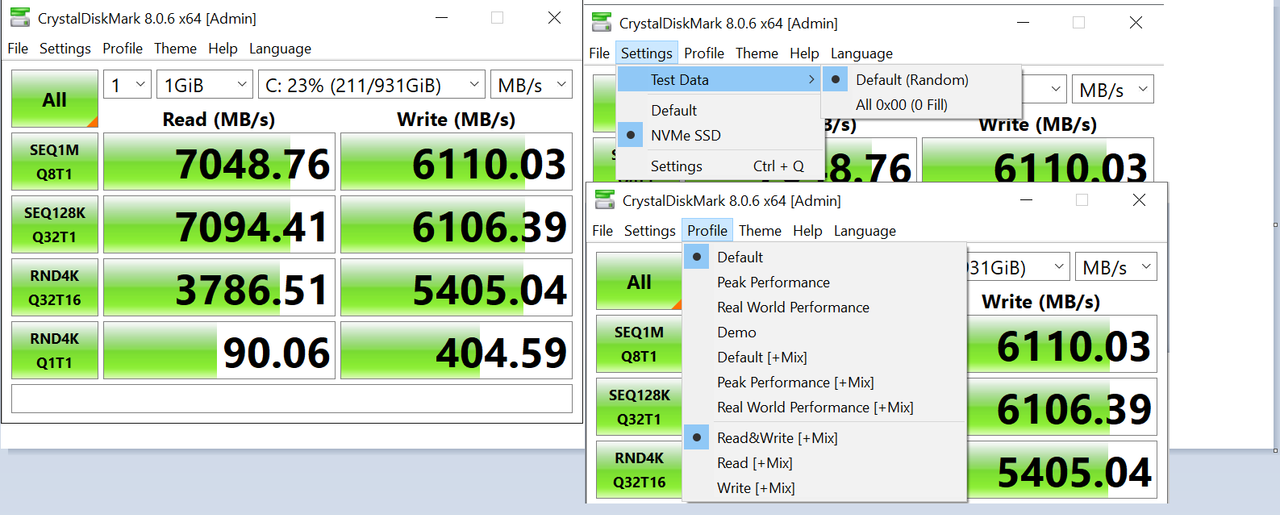Open Language menu in bottom-right window
Viewport: 1280px width, 515px height.
click(865, 230)
